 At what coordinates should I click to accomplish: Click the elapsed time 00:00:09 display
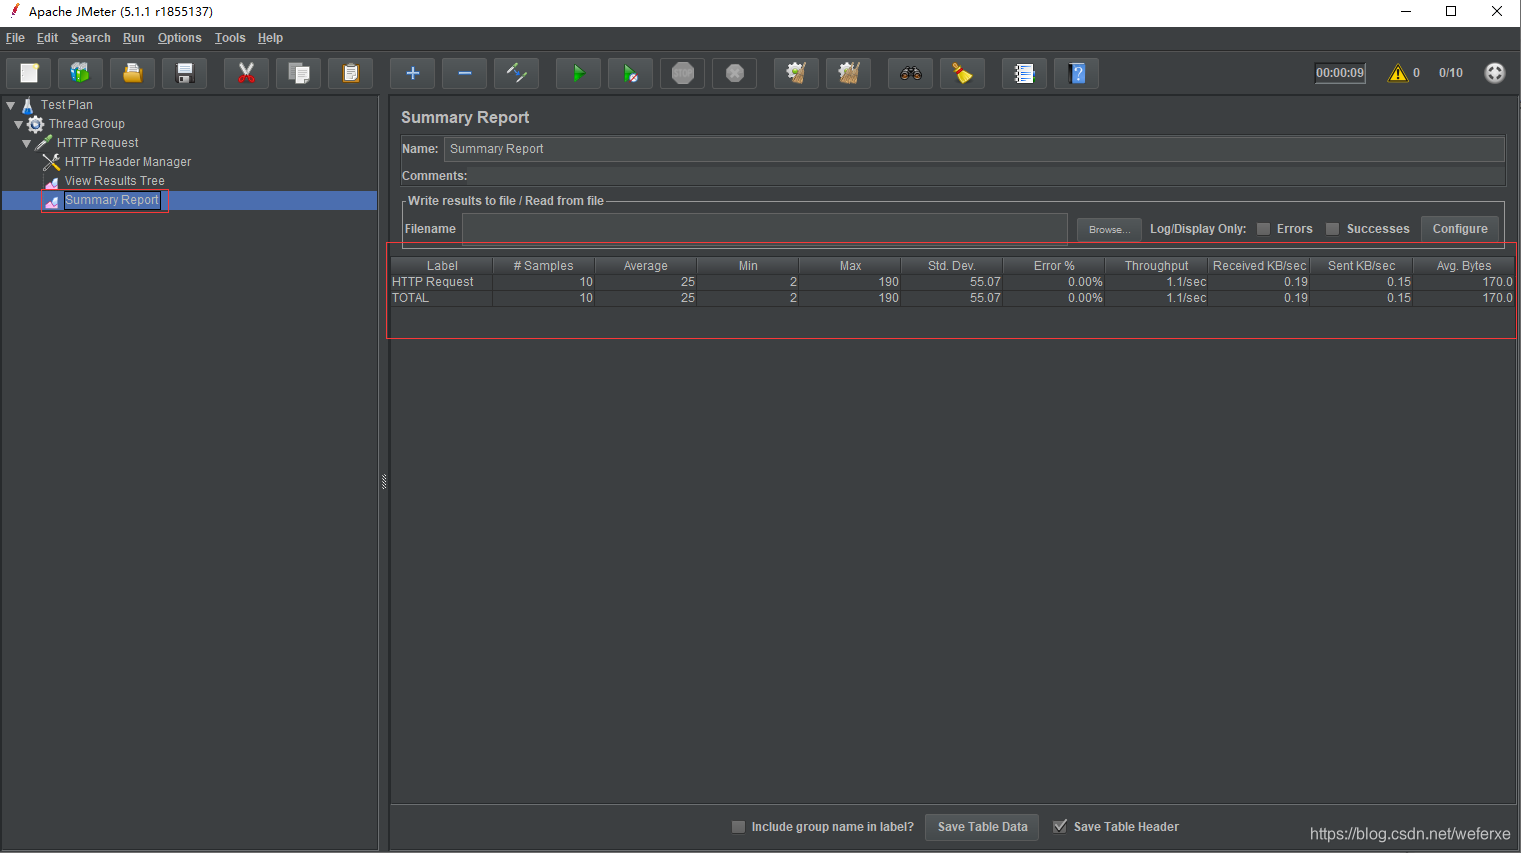pos(1340,73)
